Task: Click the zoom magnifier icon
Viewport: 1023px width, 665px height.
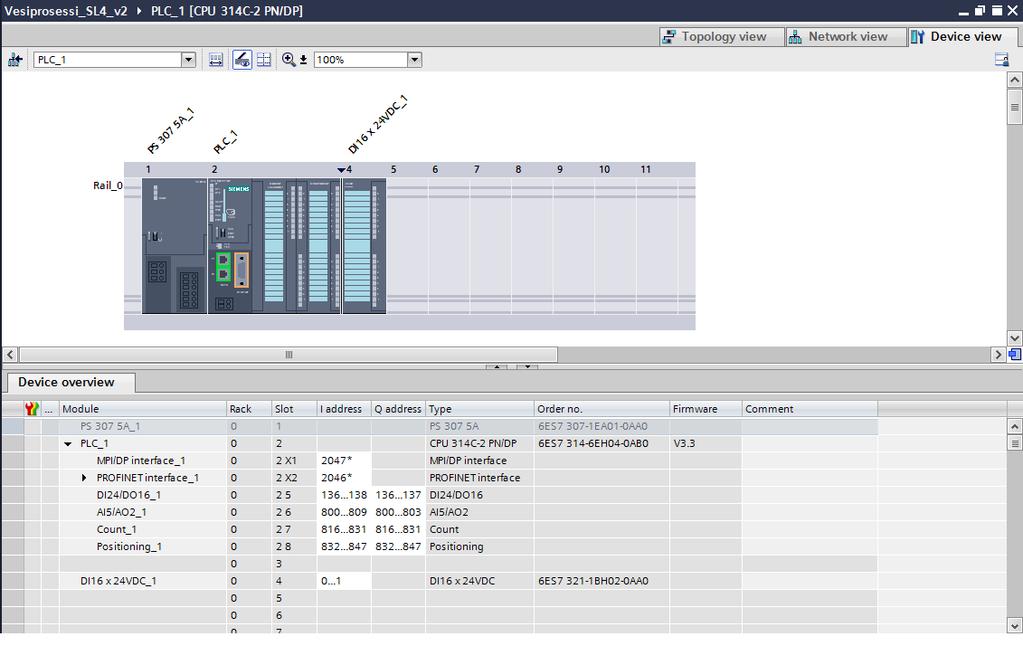Action: [288, 60]
